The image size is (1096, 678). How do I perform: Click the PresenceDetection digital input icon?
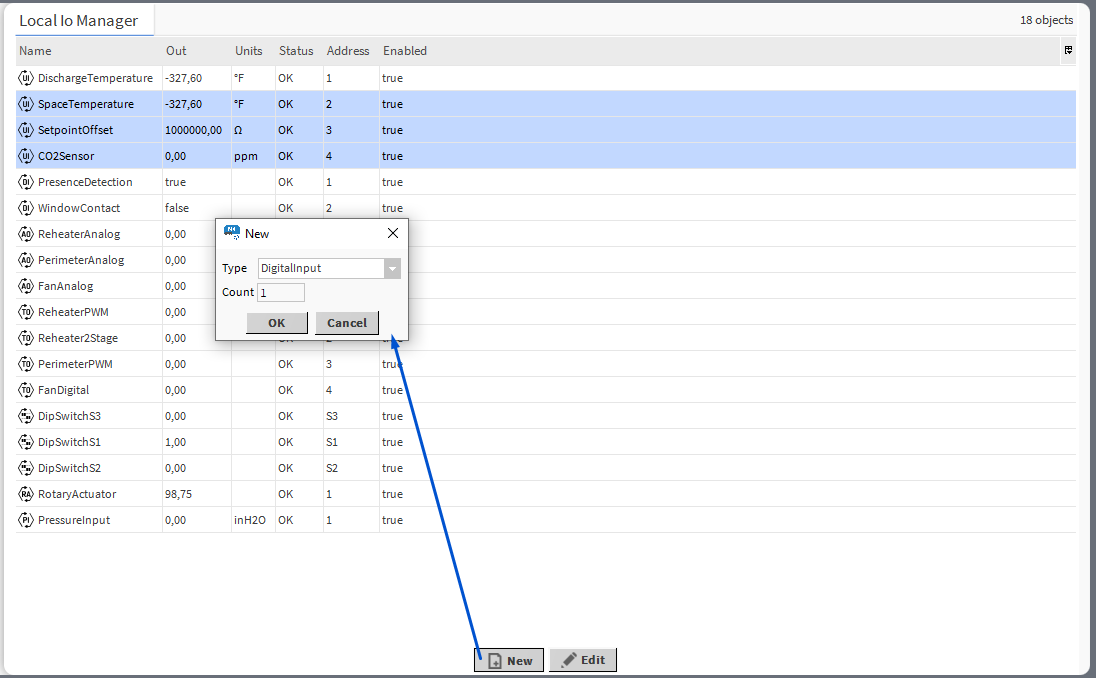[x=26, y=182]
